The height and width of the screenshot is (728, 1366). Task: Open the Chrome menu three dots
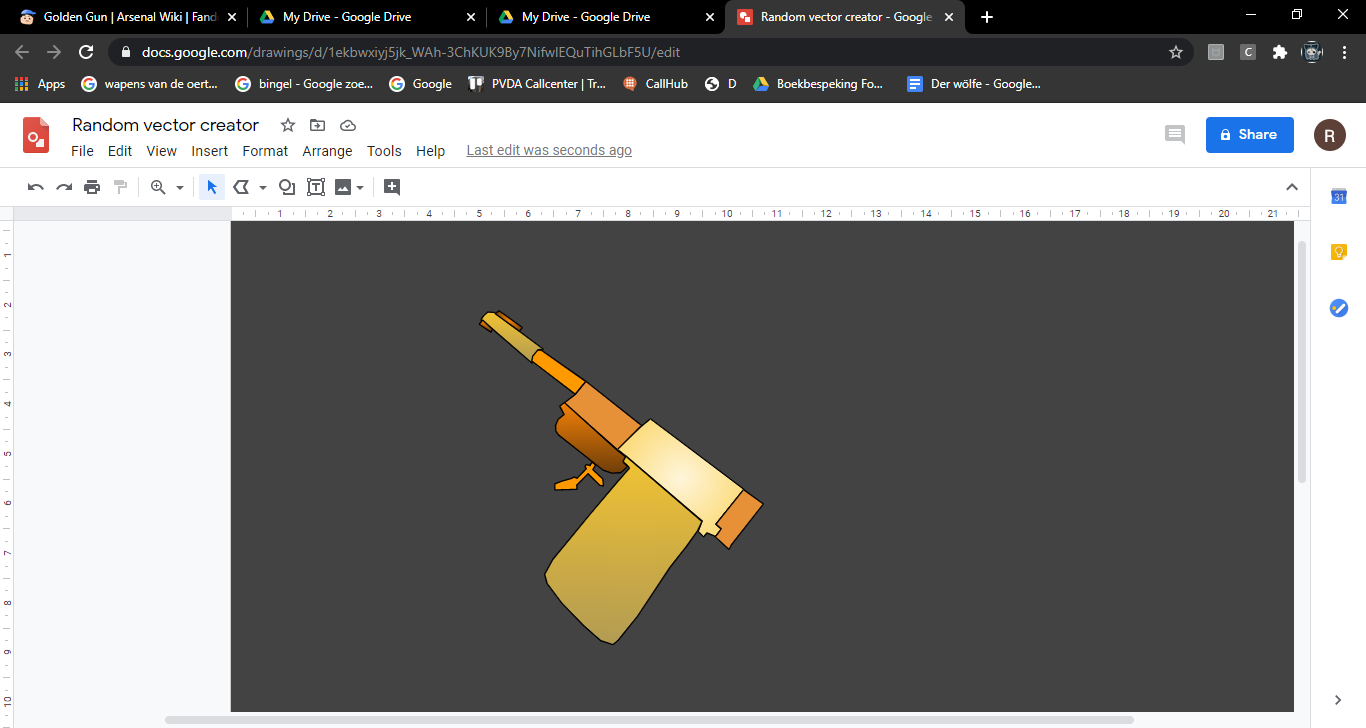pyautogui.click(x=1344, y=52)
